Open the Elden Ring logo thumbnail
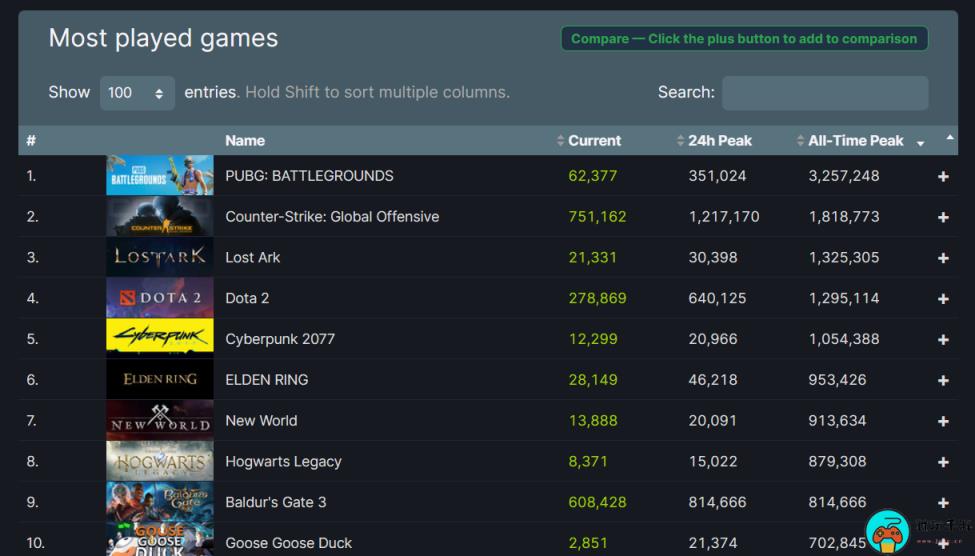This screenshot has width=975, height=556. pyautogui.click(x=160, y=379)
